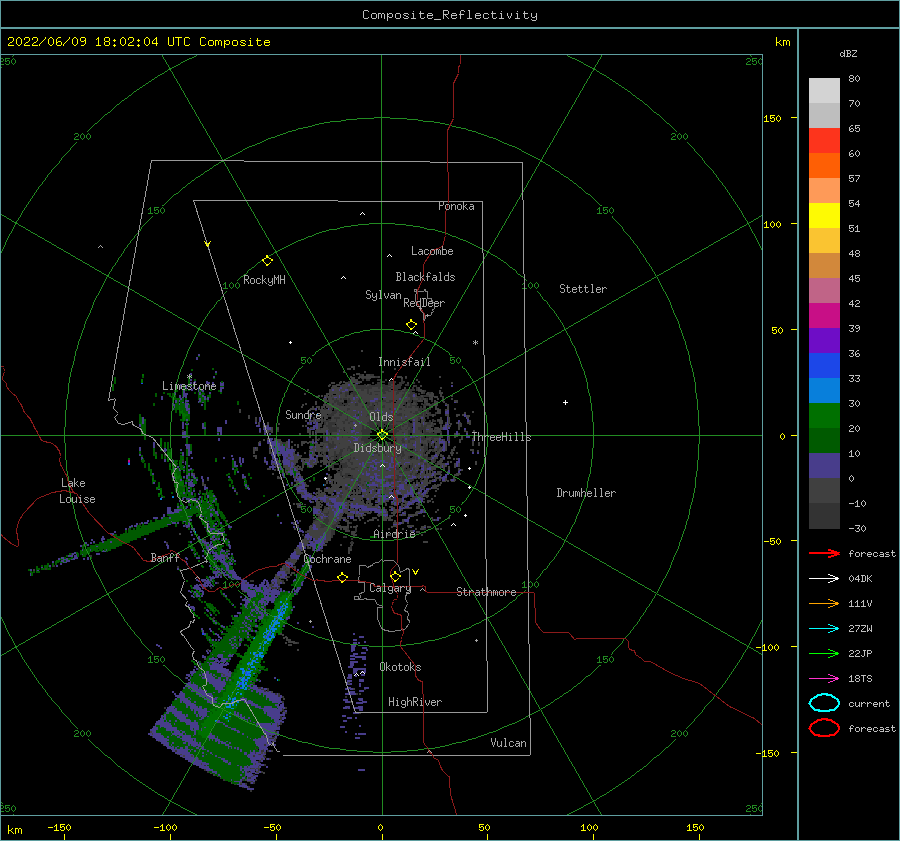The height and width of the screenshot is (841, 900).
Task: Click the Didsbury city label
Action: click(x=377, y=448)
